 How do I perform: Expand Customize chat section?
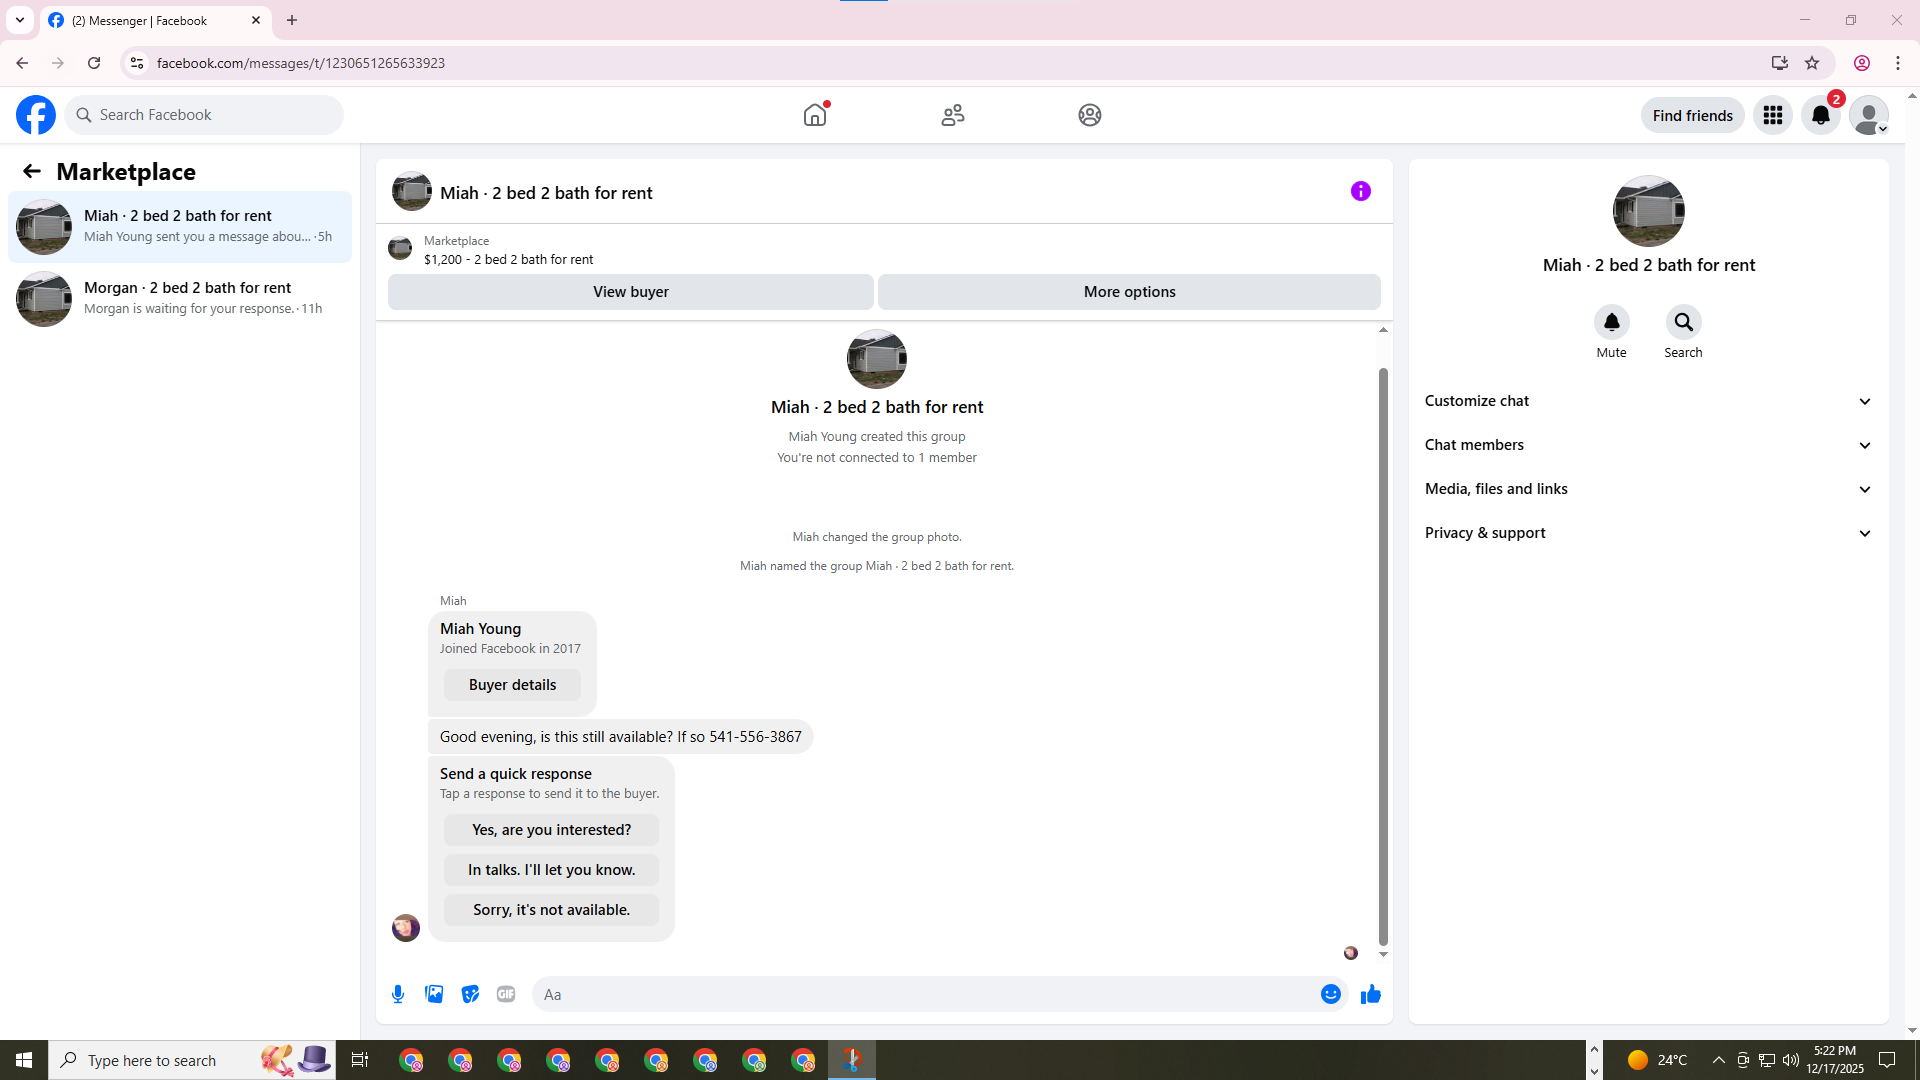(1648, 401)
